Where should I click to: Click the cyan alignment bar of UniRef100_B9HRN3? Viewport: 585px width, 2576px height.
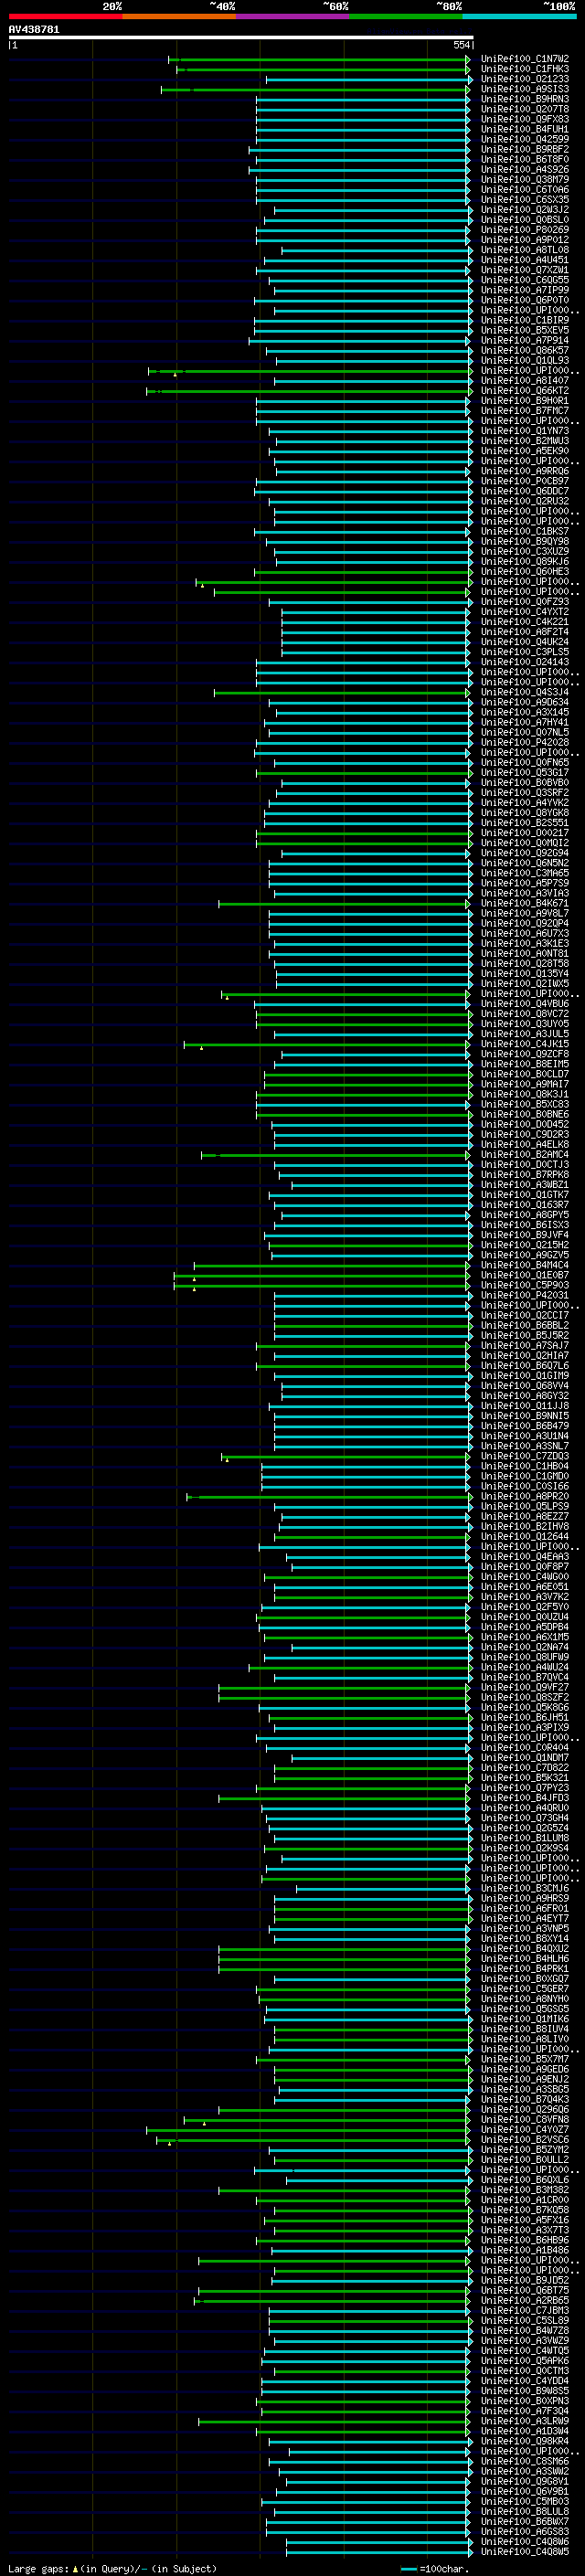pyautogui.click(x=363, y=99)
